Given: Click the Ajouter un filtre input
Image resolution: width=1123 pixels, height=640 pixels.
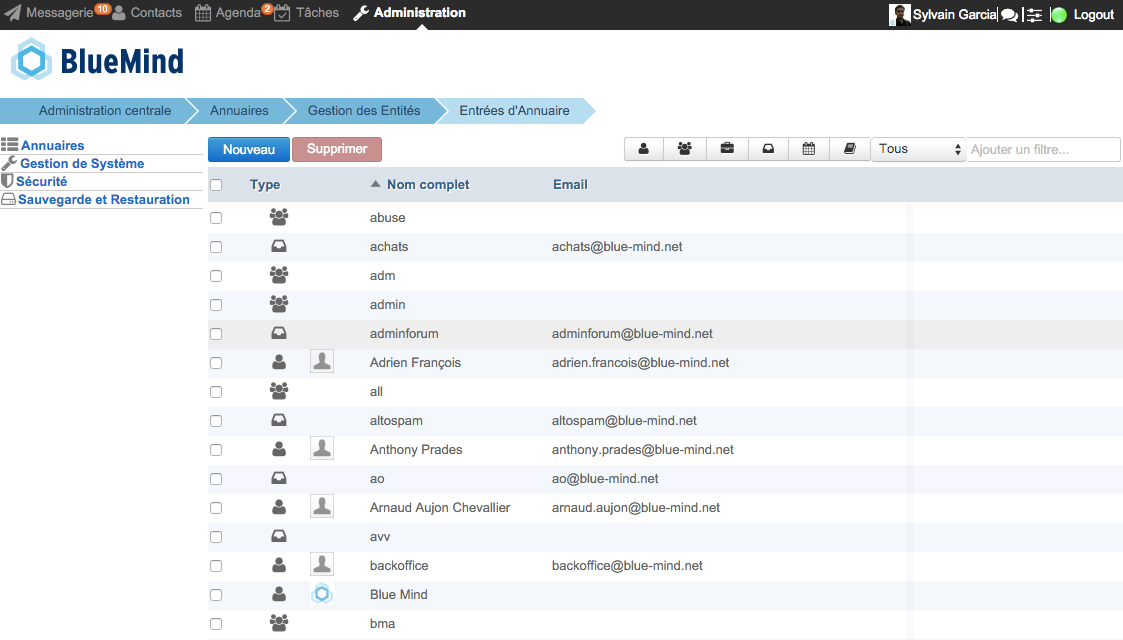Looking at the screenshot, I should coord(1043,150).
